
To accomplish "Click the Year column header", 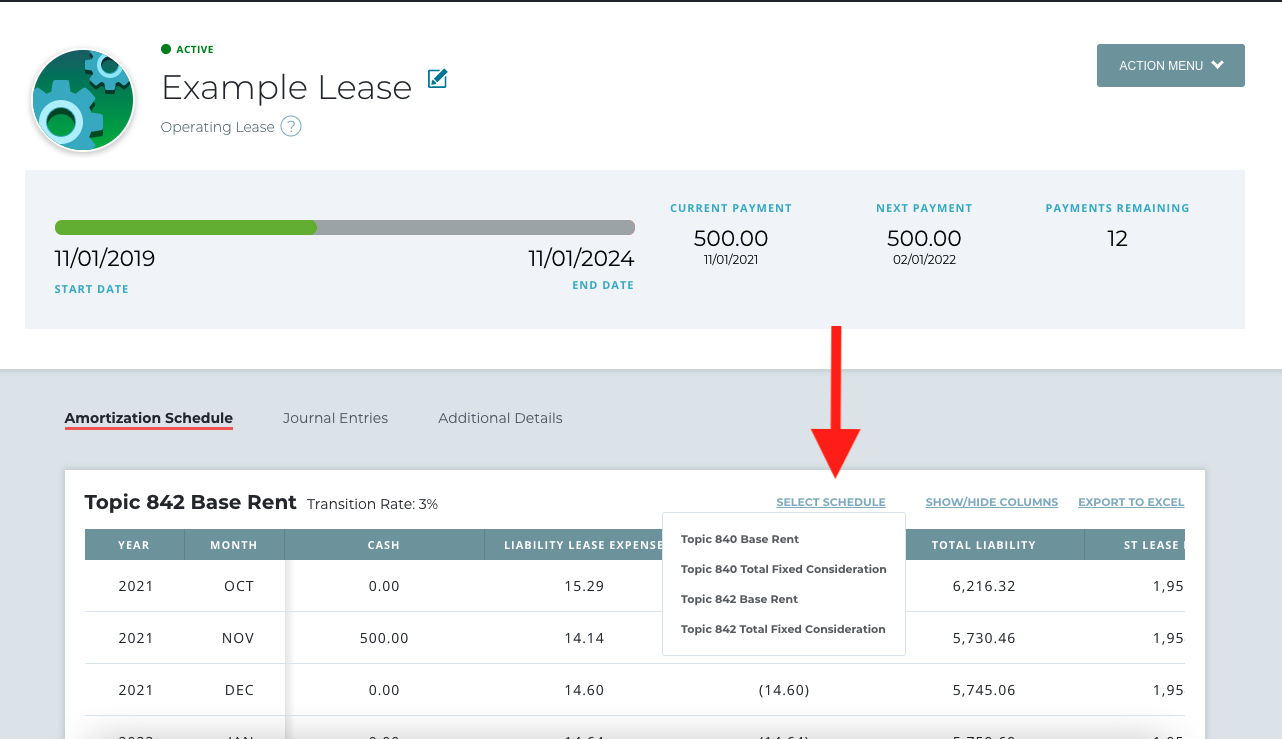I will 134,545.
